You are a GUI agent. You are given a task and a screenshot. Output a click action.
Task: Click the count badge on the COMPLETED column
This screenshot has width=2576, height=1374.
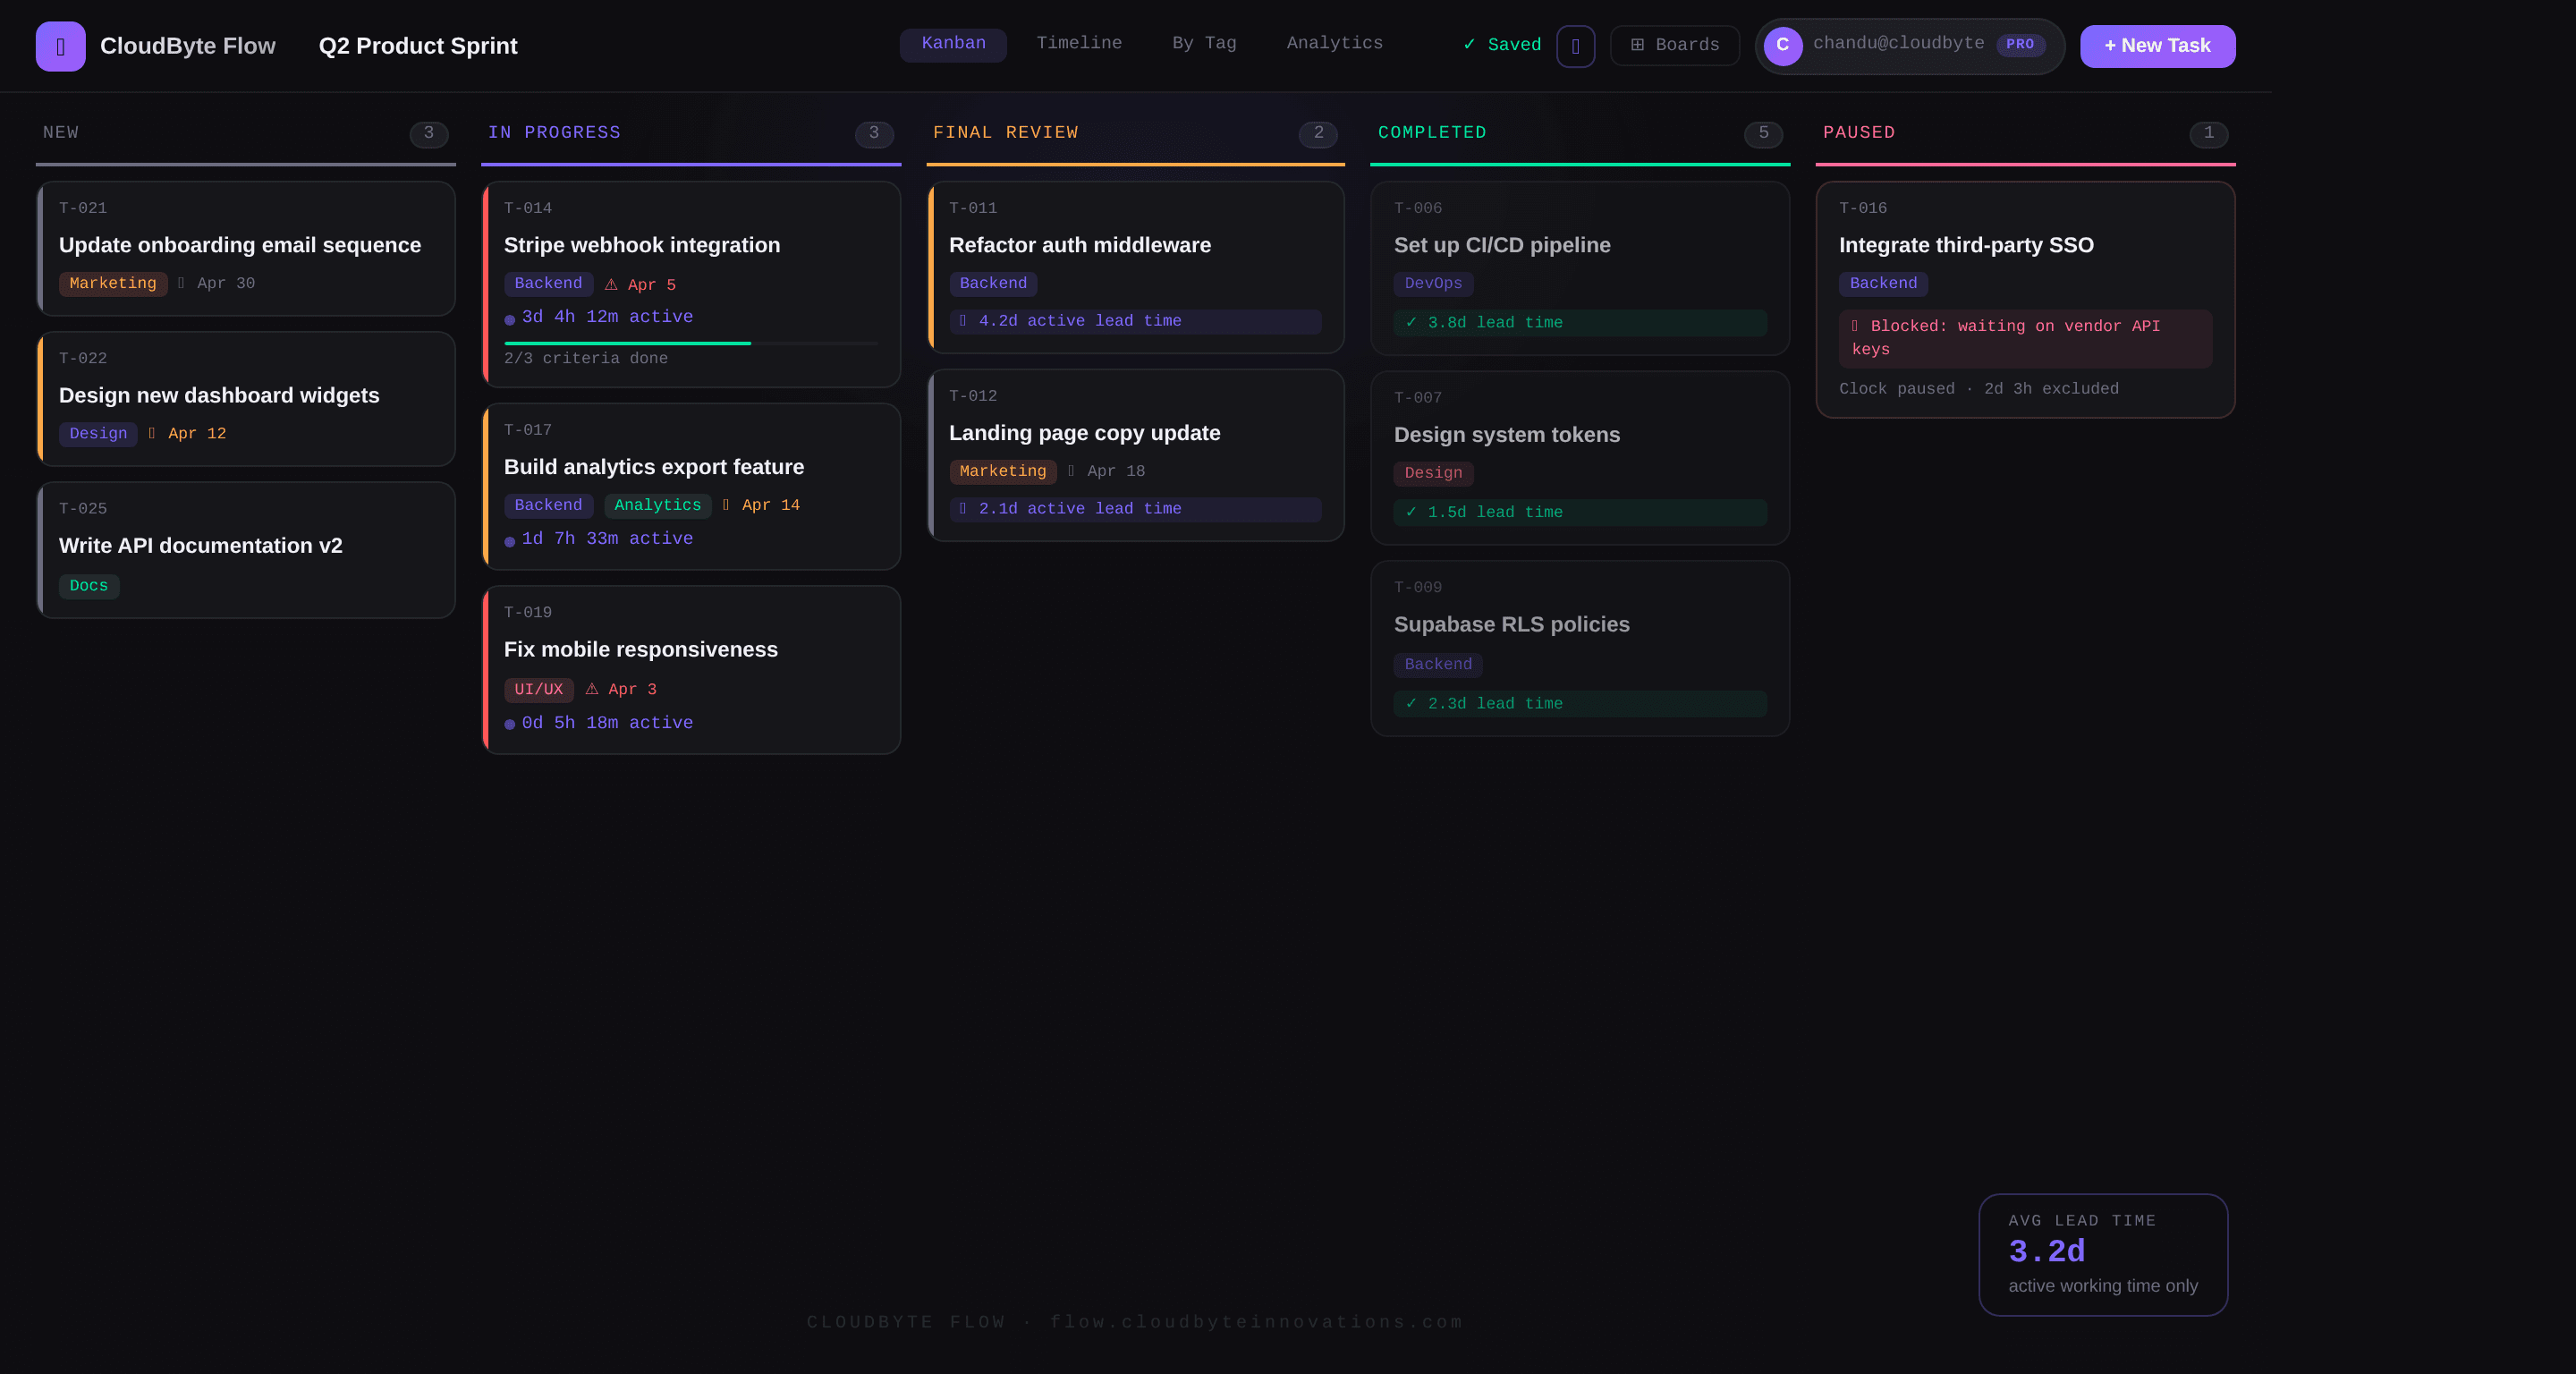point(1763,135)
